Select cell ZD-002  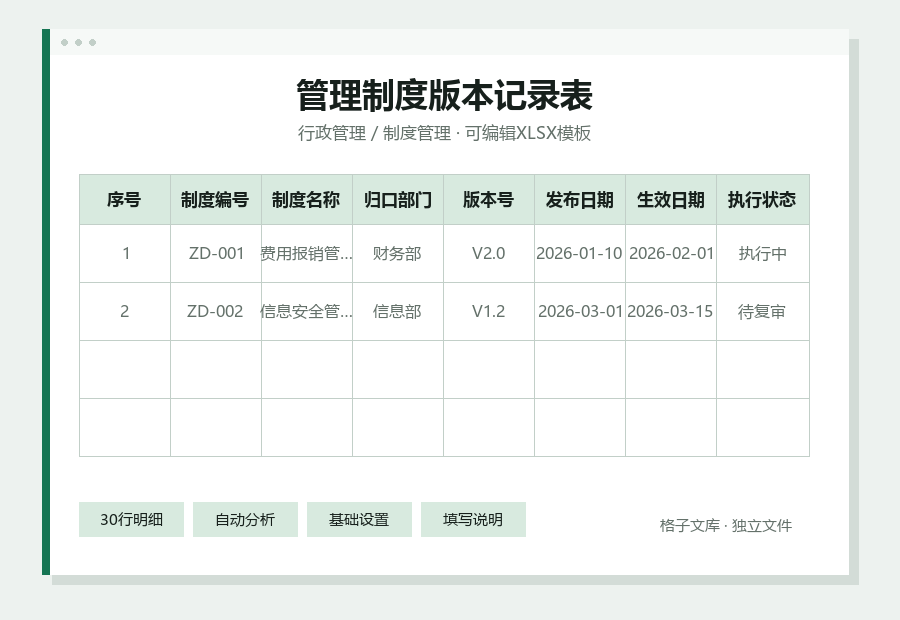click(x=216, y=311)
